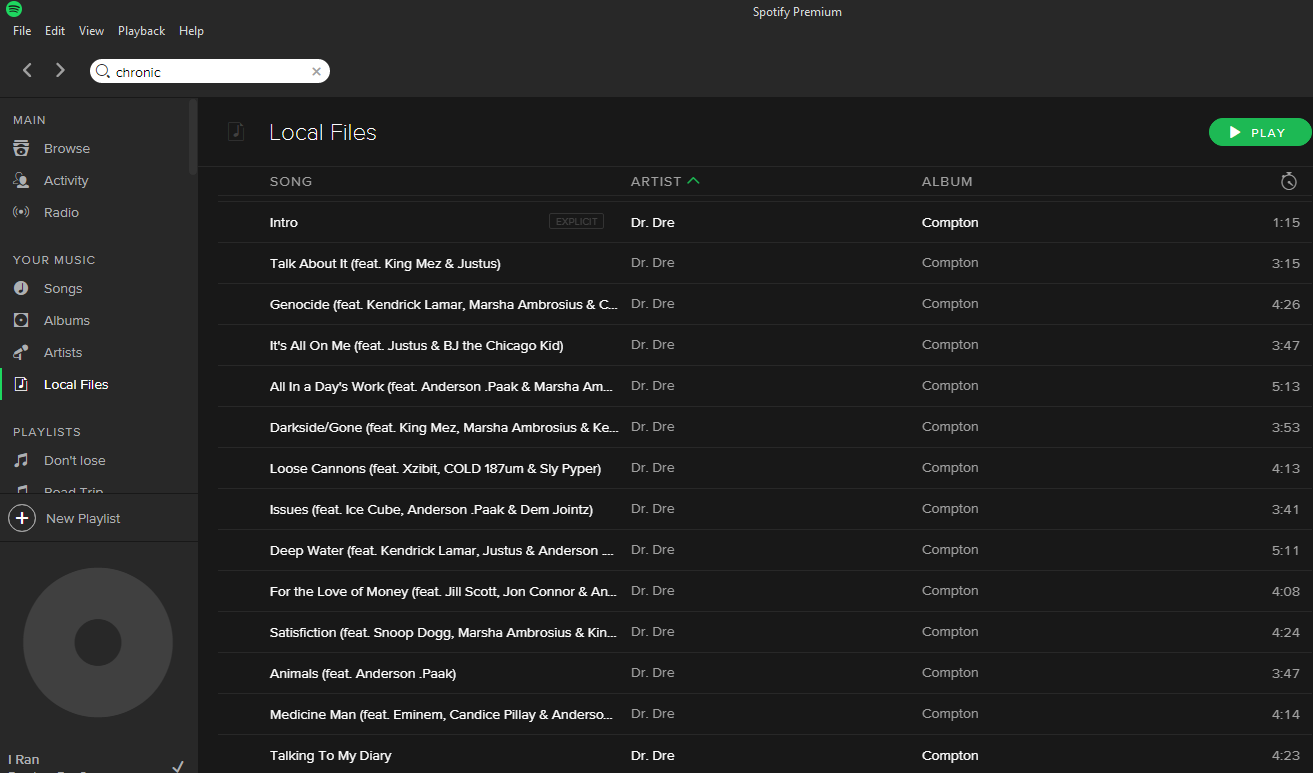Click the Local Files icon in the sidebar
This screenshot has height=773, width=1313.
tap(21, 385)
